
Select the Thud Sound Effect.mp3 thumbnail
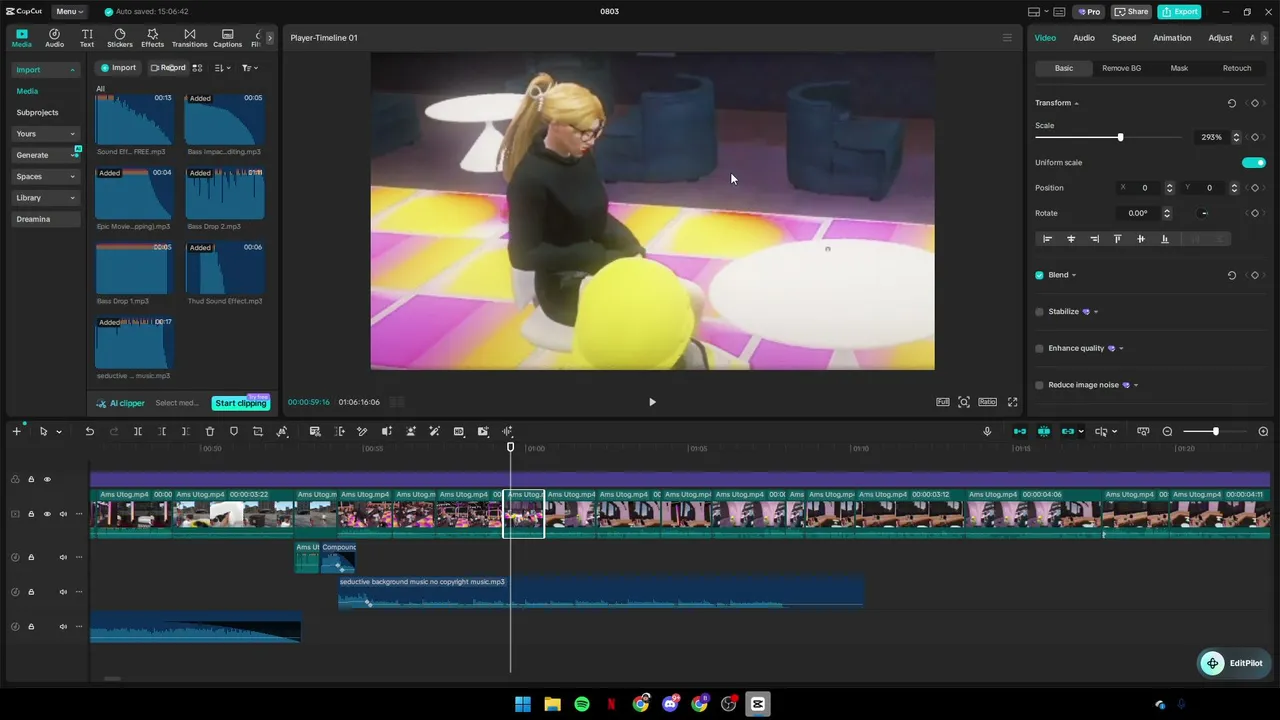coord(225,267)
